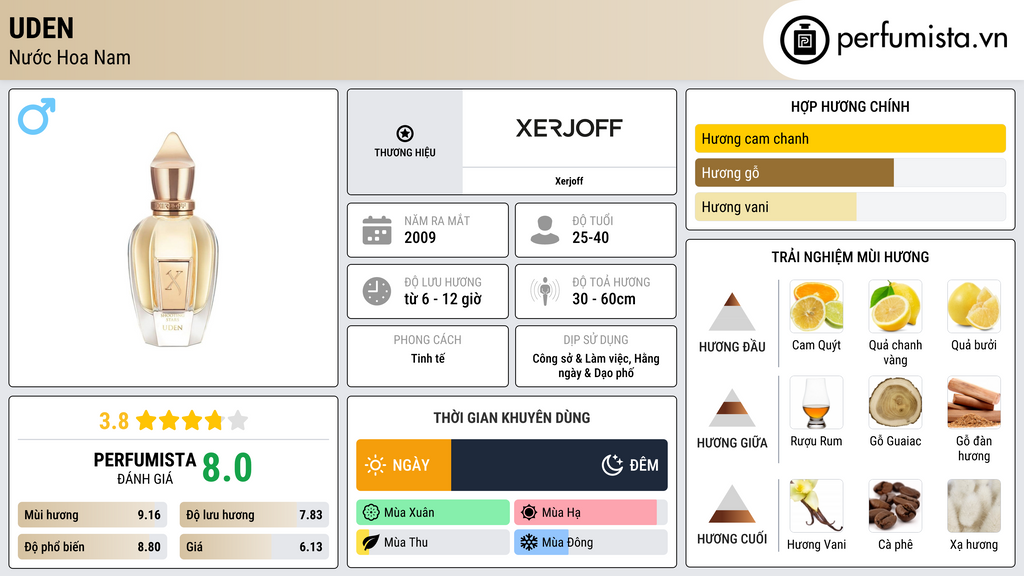The image size is (1024, 576).
Task: Click the 3.8 star rating
Action: 172,421
